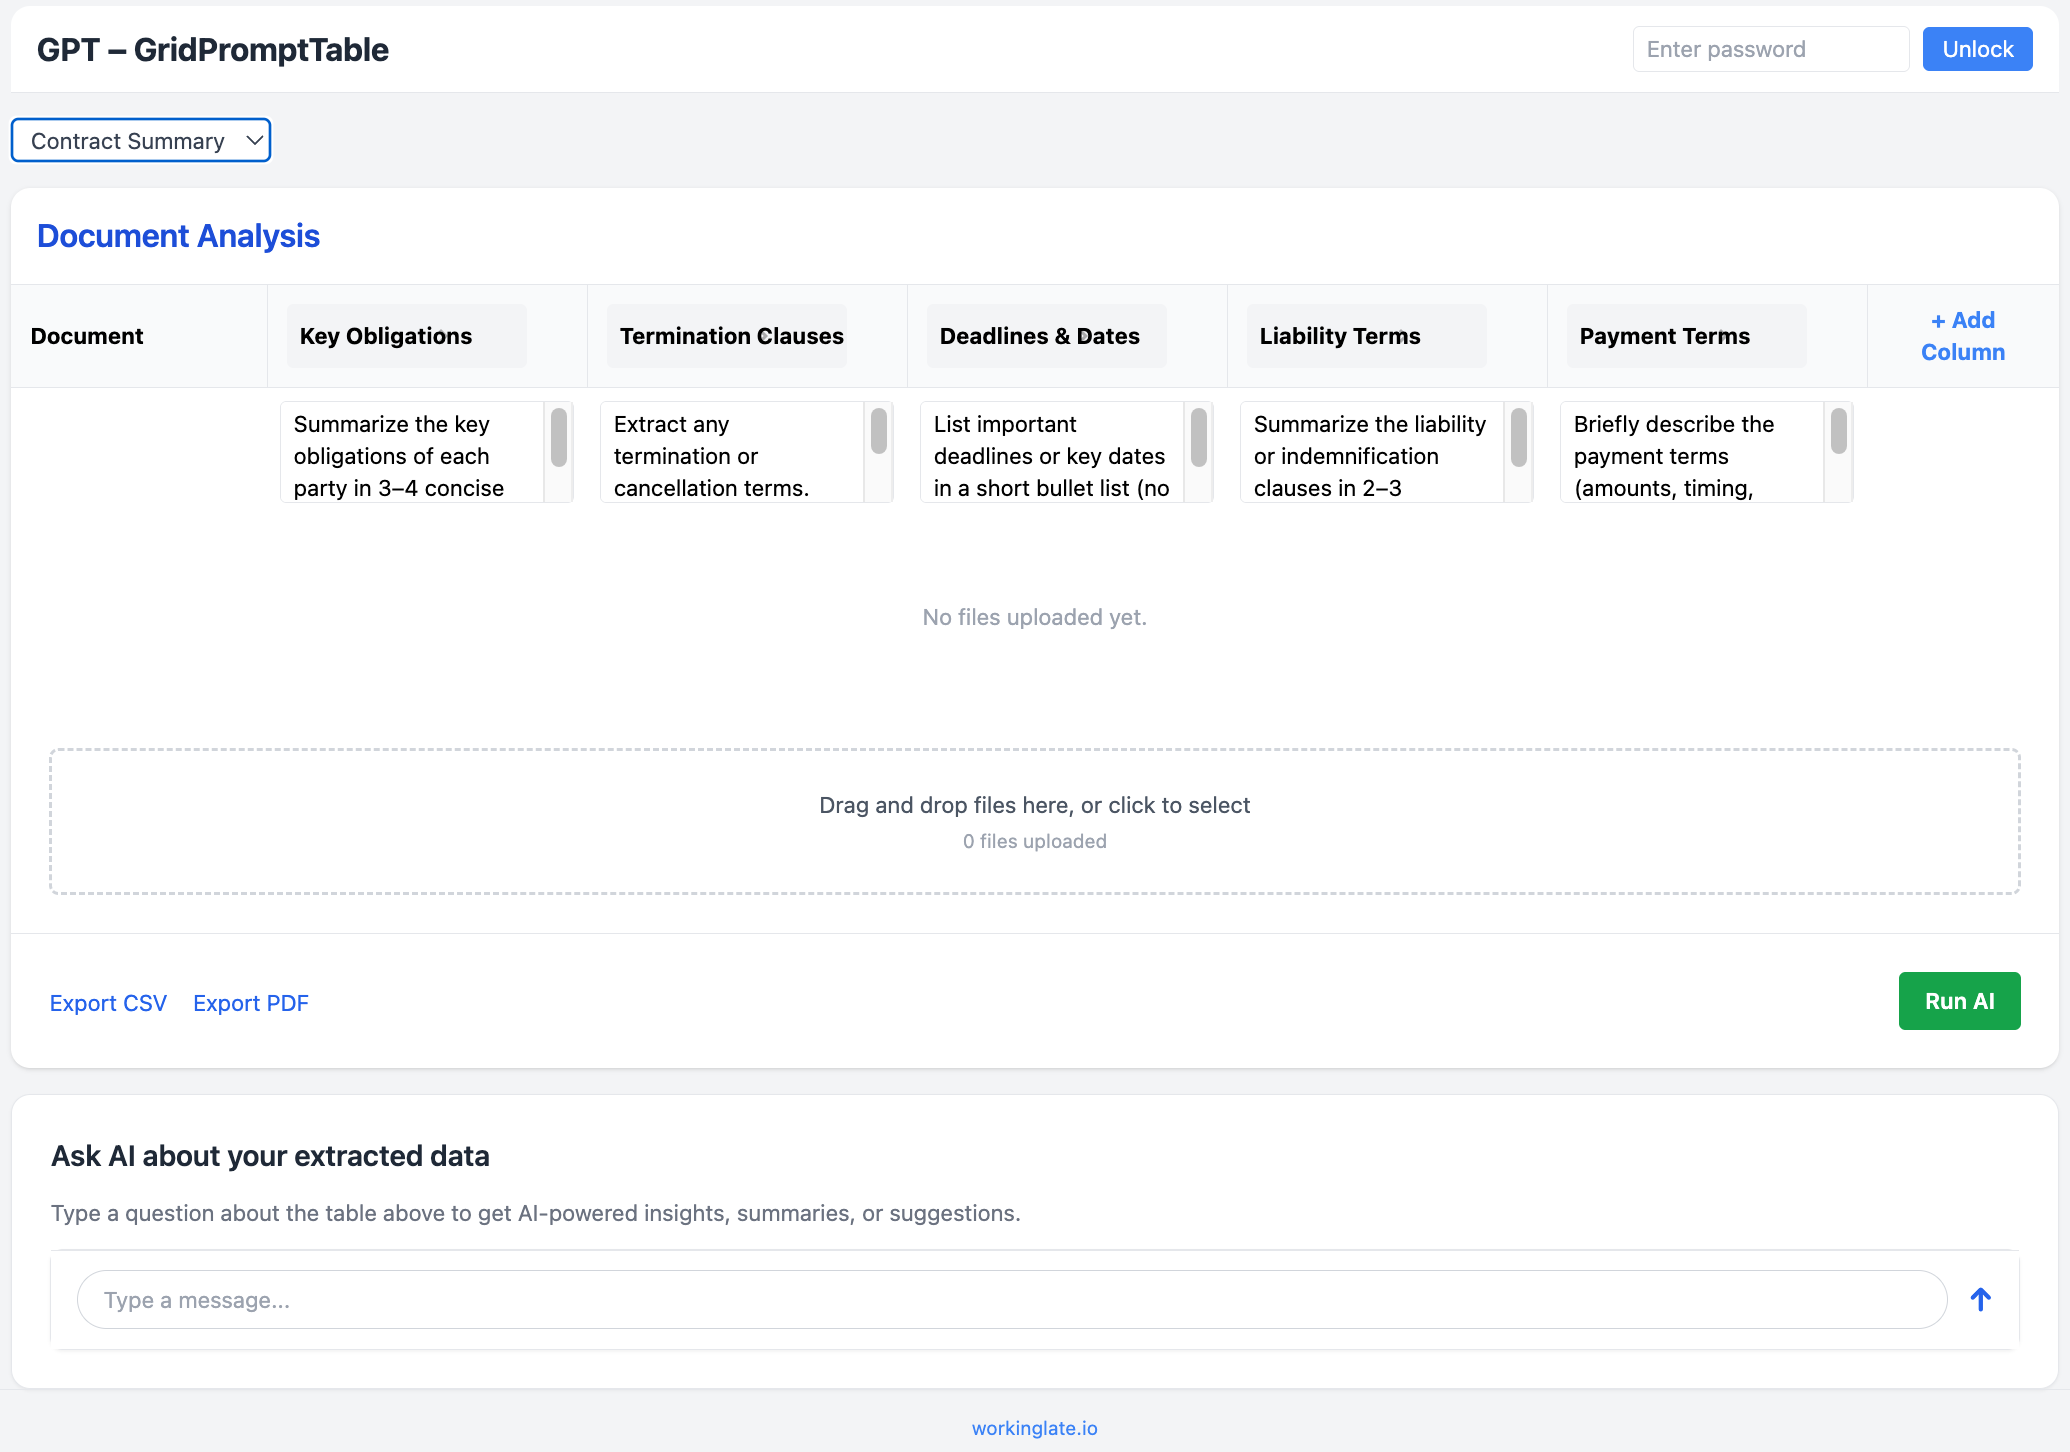The image size is (2070, 1452).
Task: Click + Add Column
Action: [x=1962, y=336]
